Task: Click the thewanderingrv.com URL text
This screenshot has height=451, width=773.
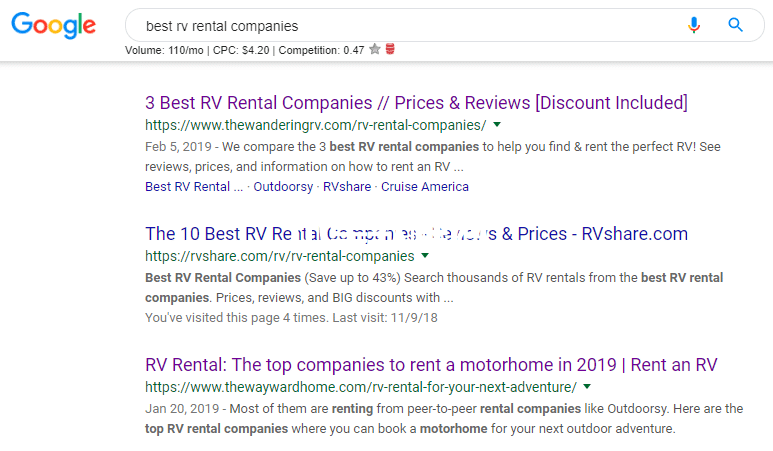Action: coord(315,125)
